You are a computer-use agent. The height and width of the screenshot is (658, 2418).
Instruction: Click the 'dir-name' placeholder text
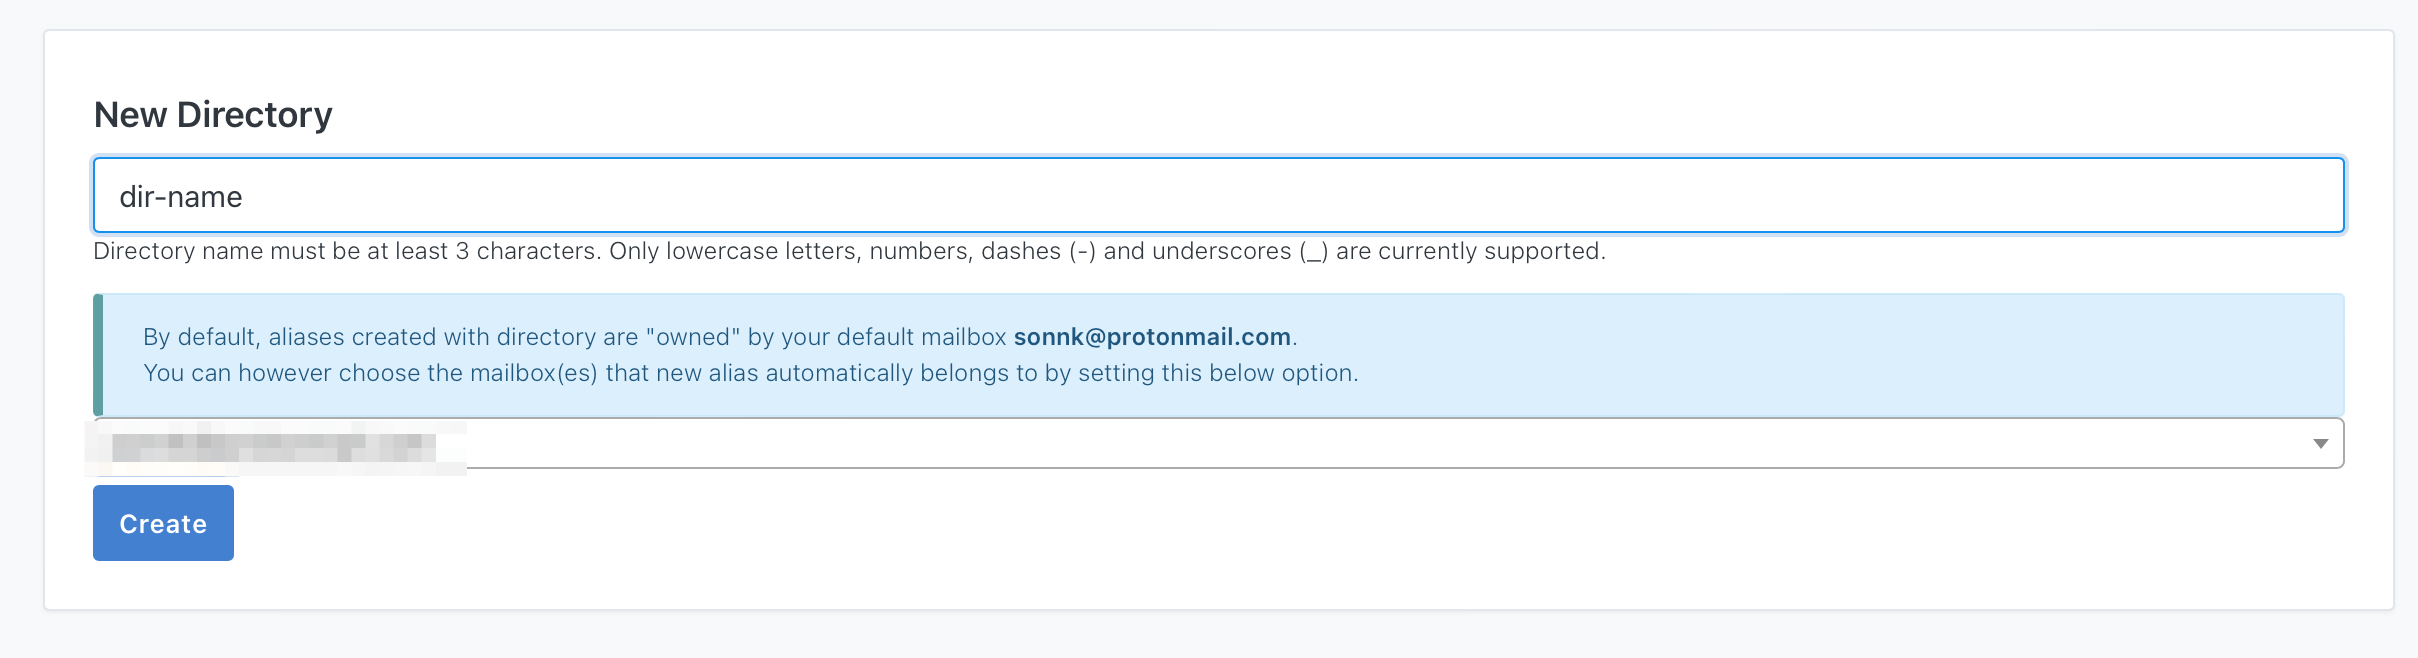click(x=181, y=197)
